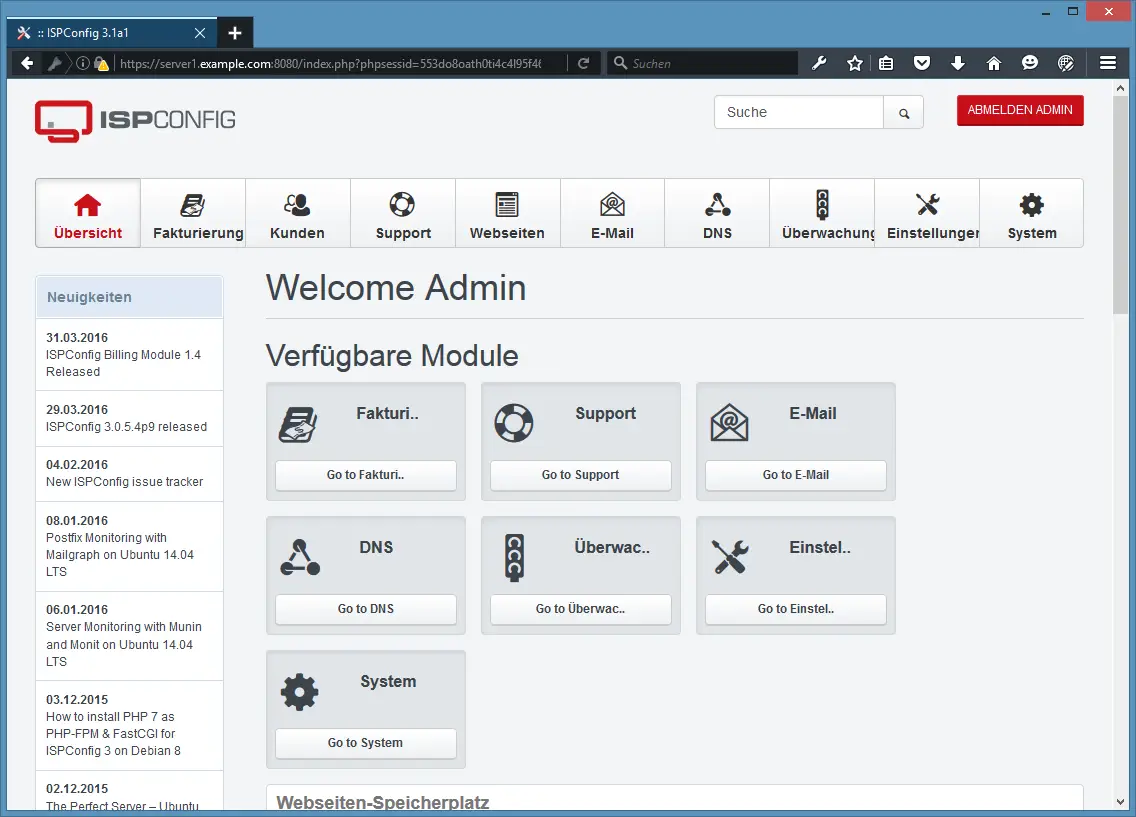Screen dimensions: 1136x817
Task: Click the Go to Überwac.. button
Action: tap(581, 609)
